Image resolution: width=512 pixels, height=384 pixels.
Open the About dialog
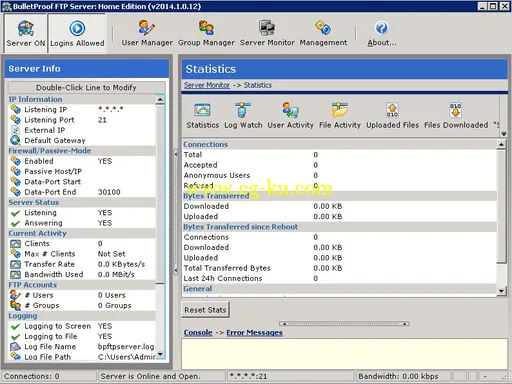pos(382,33)
